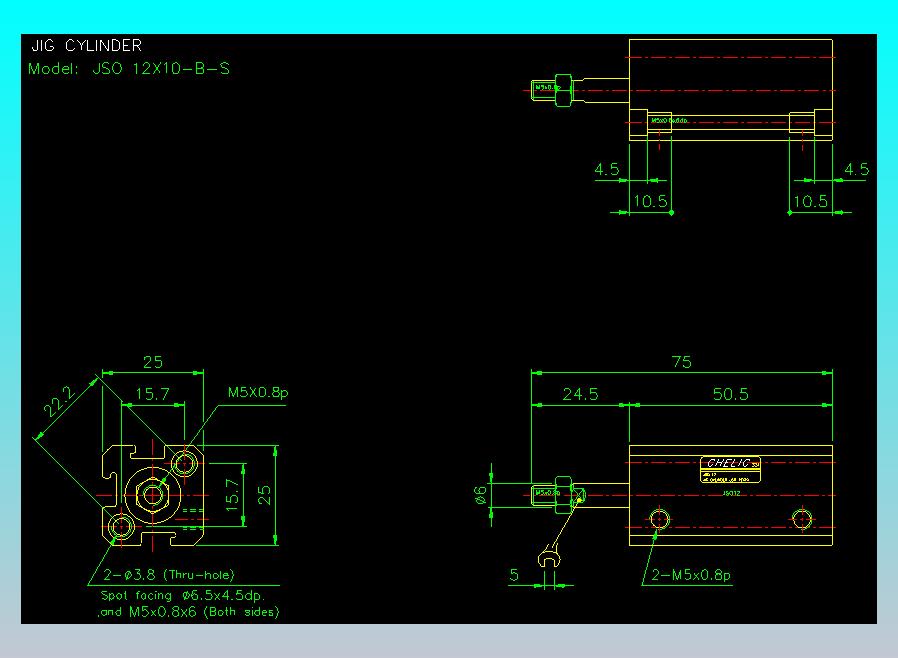898x658 pixels.
Task: Select the "Spot facing ø6.5x4.5dp." note
Action: click(183, 596)
